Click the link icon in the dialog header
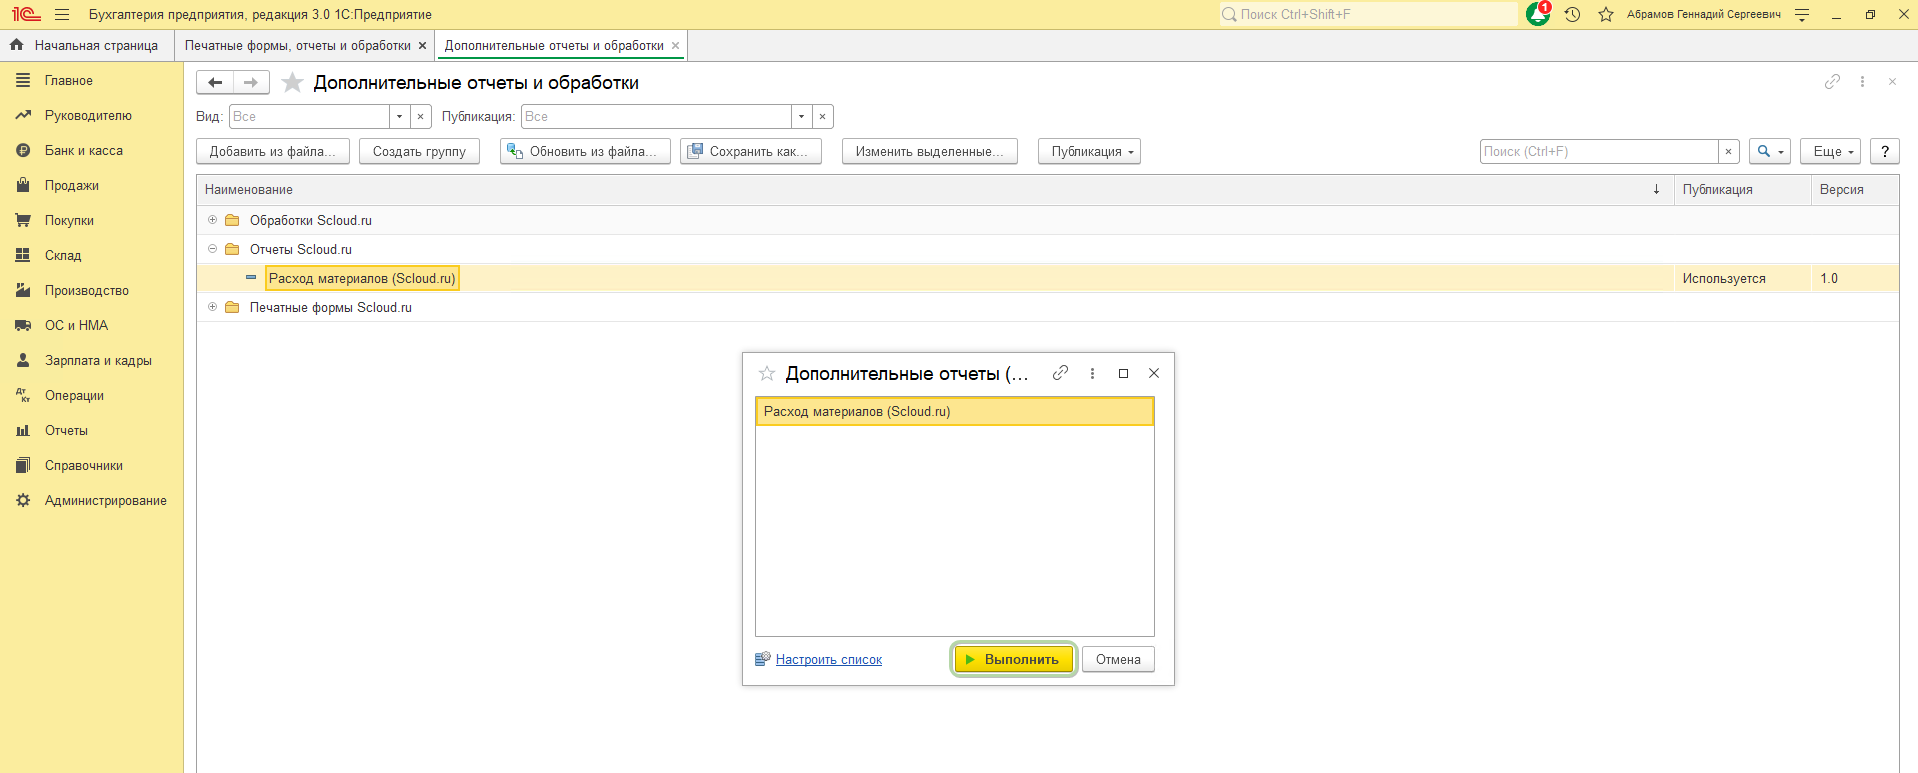 [1060, 373]
